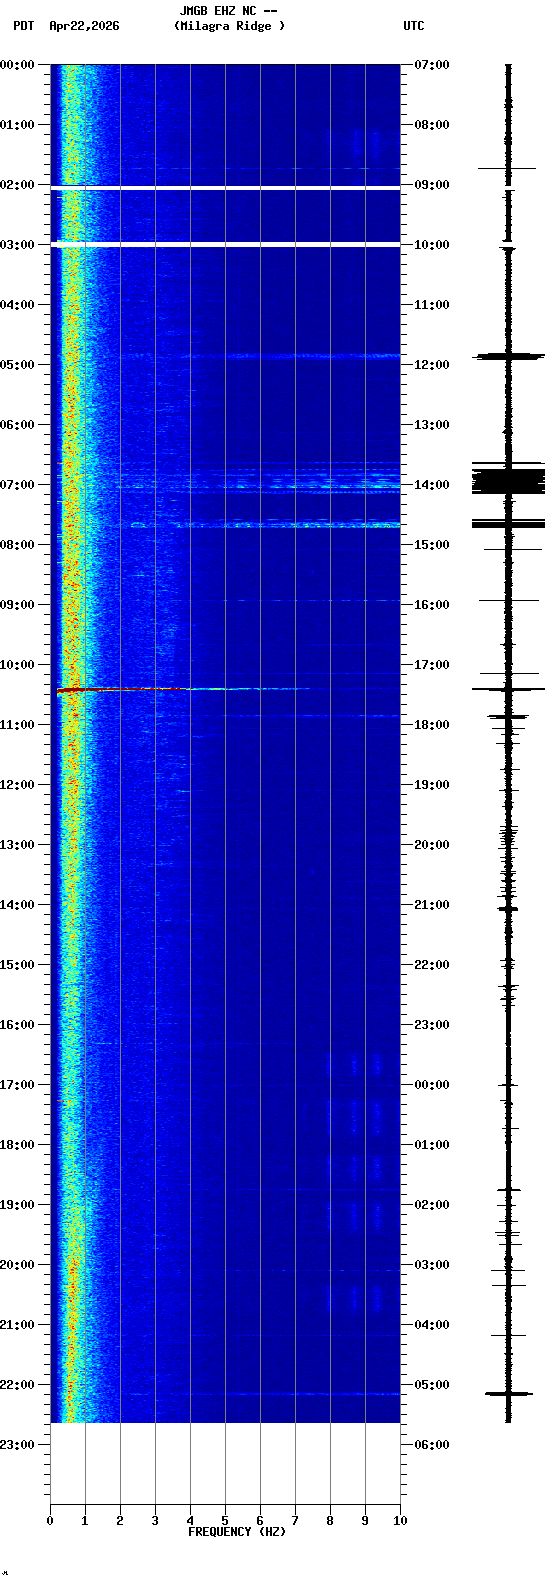Click the 14:00 label on UTC axis
552x1584 pixels.
432,485
